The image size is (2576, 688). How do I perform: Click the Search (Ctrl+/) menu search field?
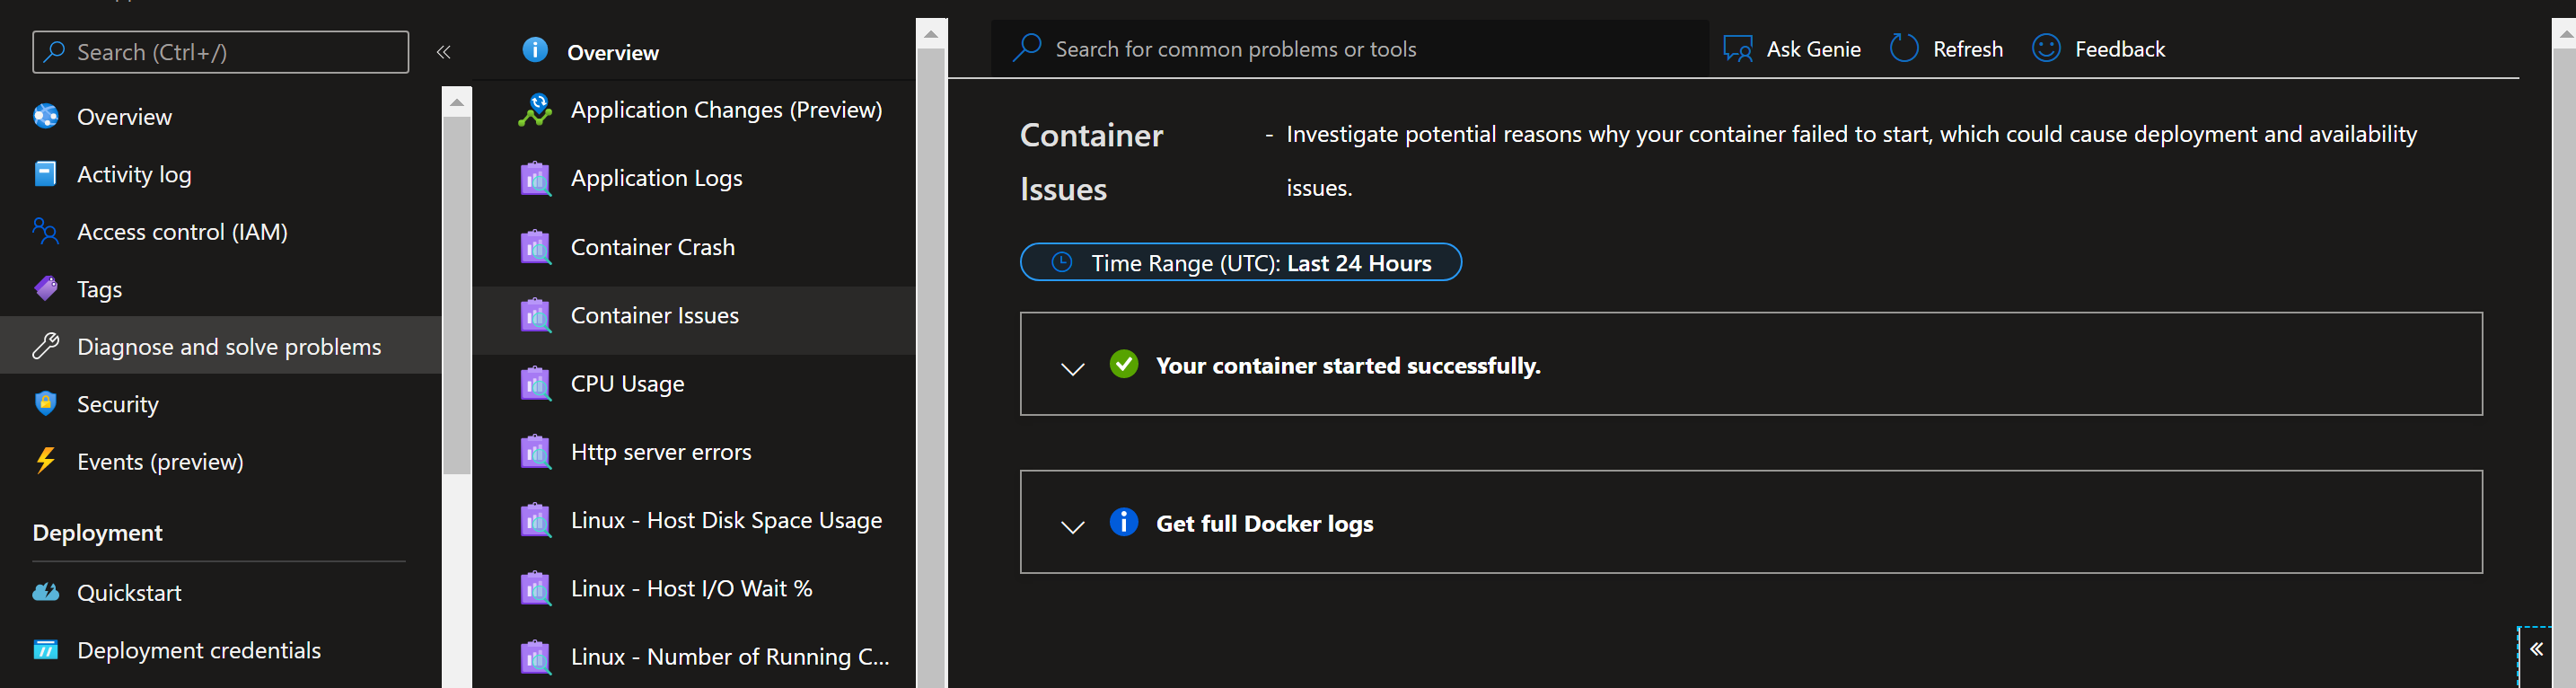tap(221, 52)
